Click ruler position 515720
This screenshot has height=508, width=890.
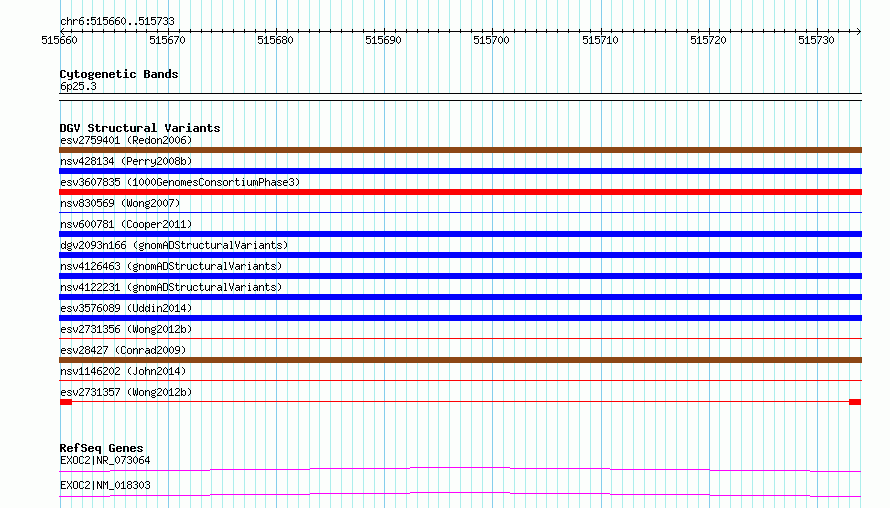point(708,40)
